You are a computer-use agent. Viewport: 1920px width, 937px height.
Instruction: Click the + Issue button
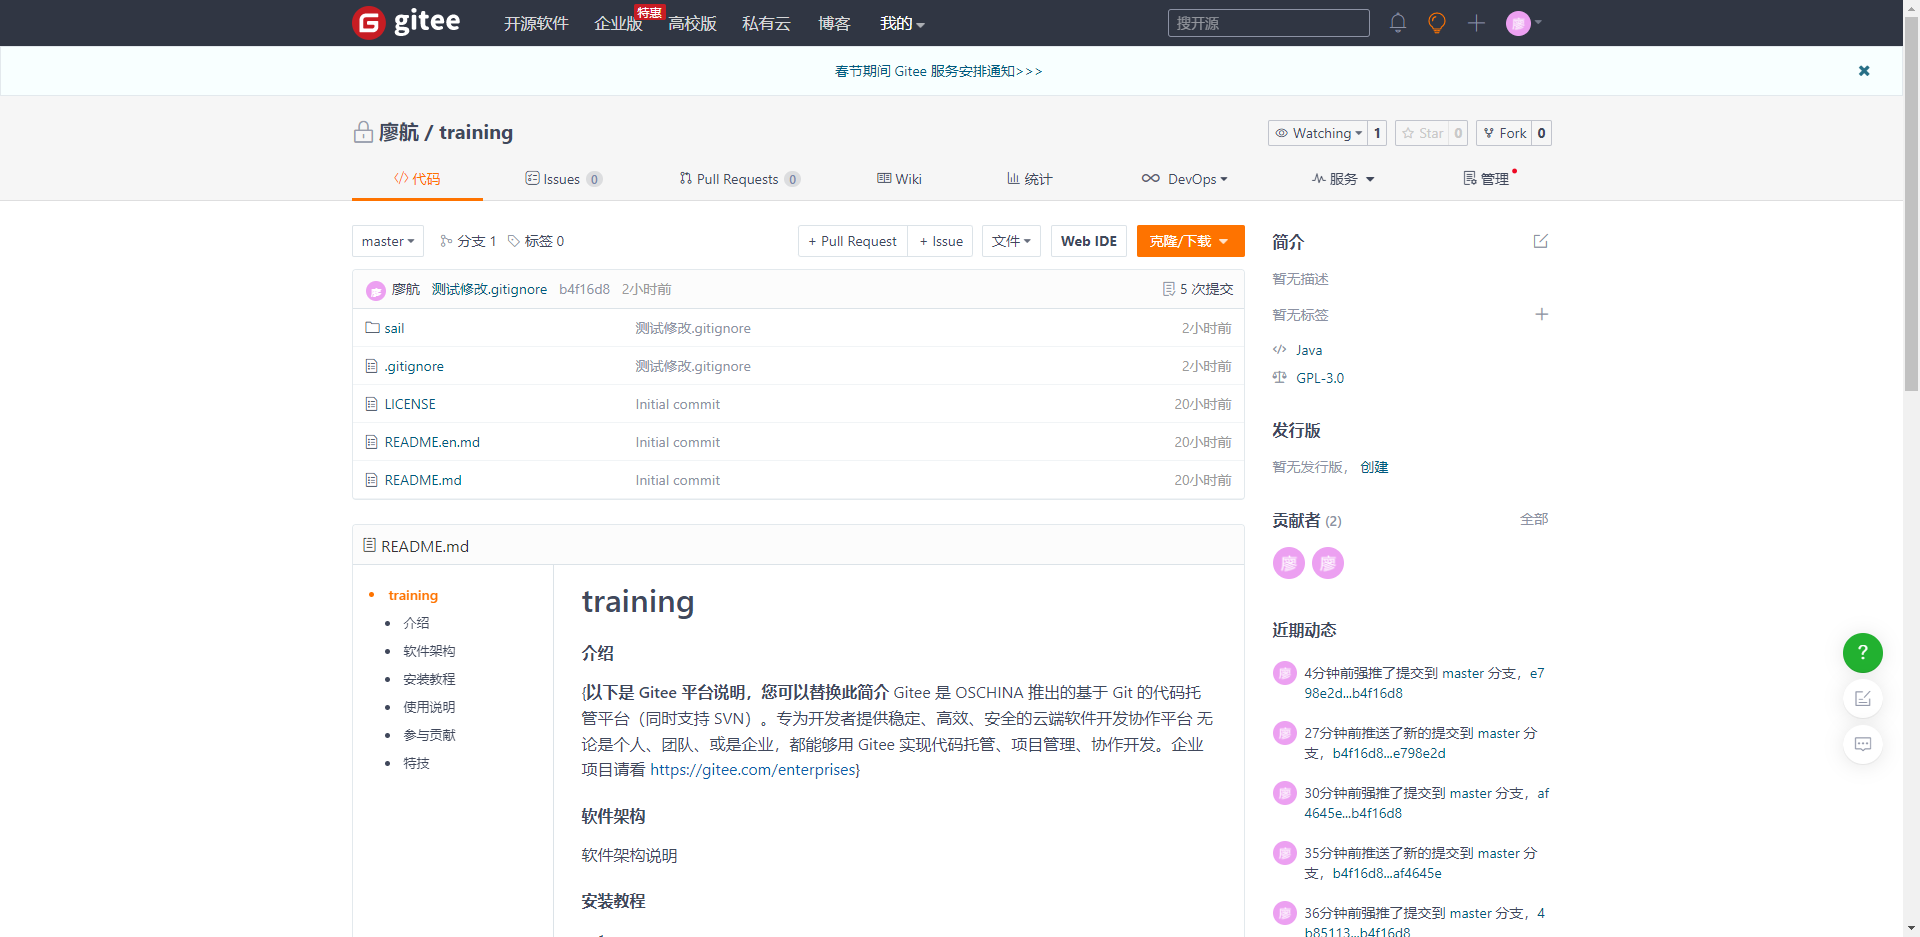[941, 241]
